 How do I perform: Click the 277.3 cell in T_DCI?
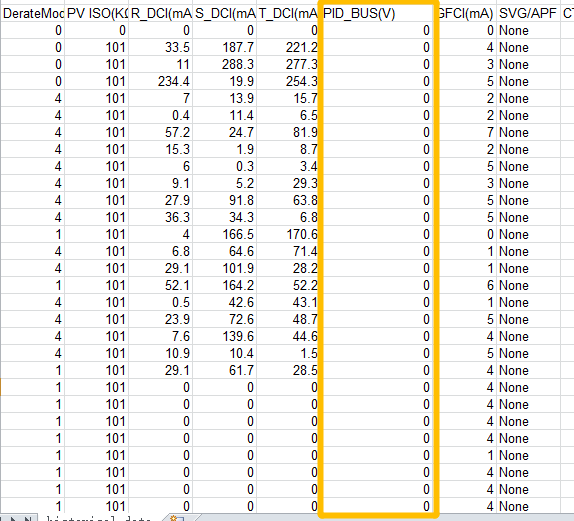click(x=288, y=64)
